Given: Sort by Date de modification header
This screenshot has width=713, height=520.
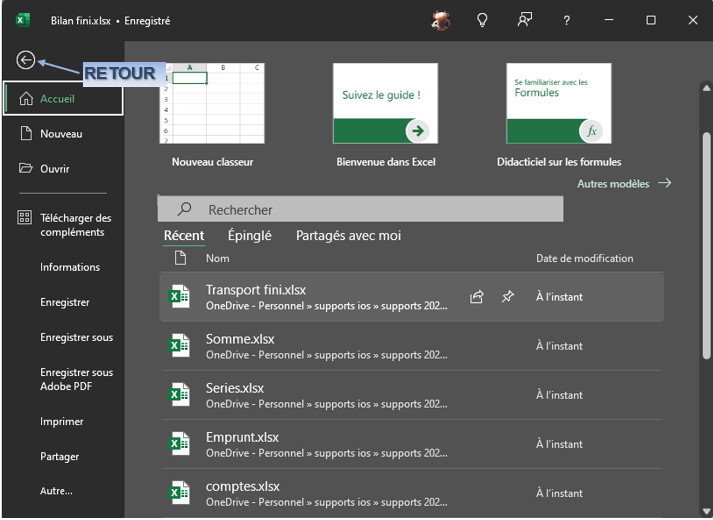Looking at the screenshot, I should point(584,258).
